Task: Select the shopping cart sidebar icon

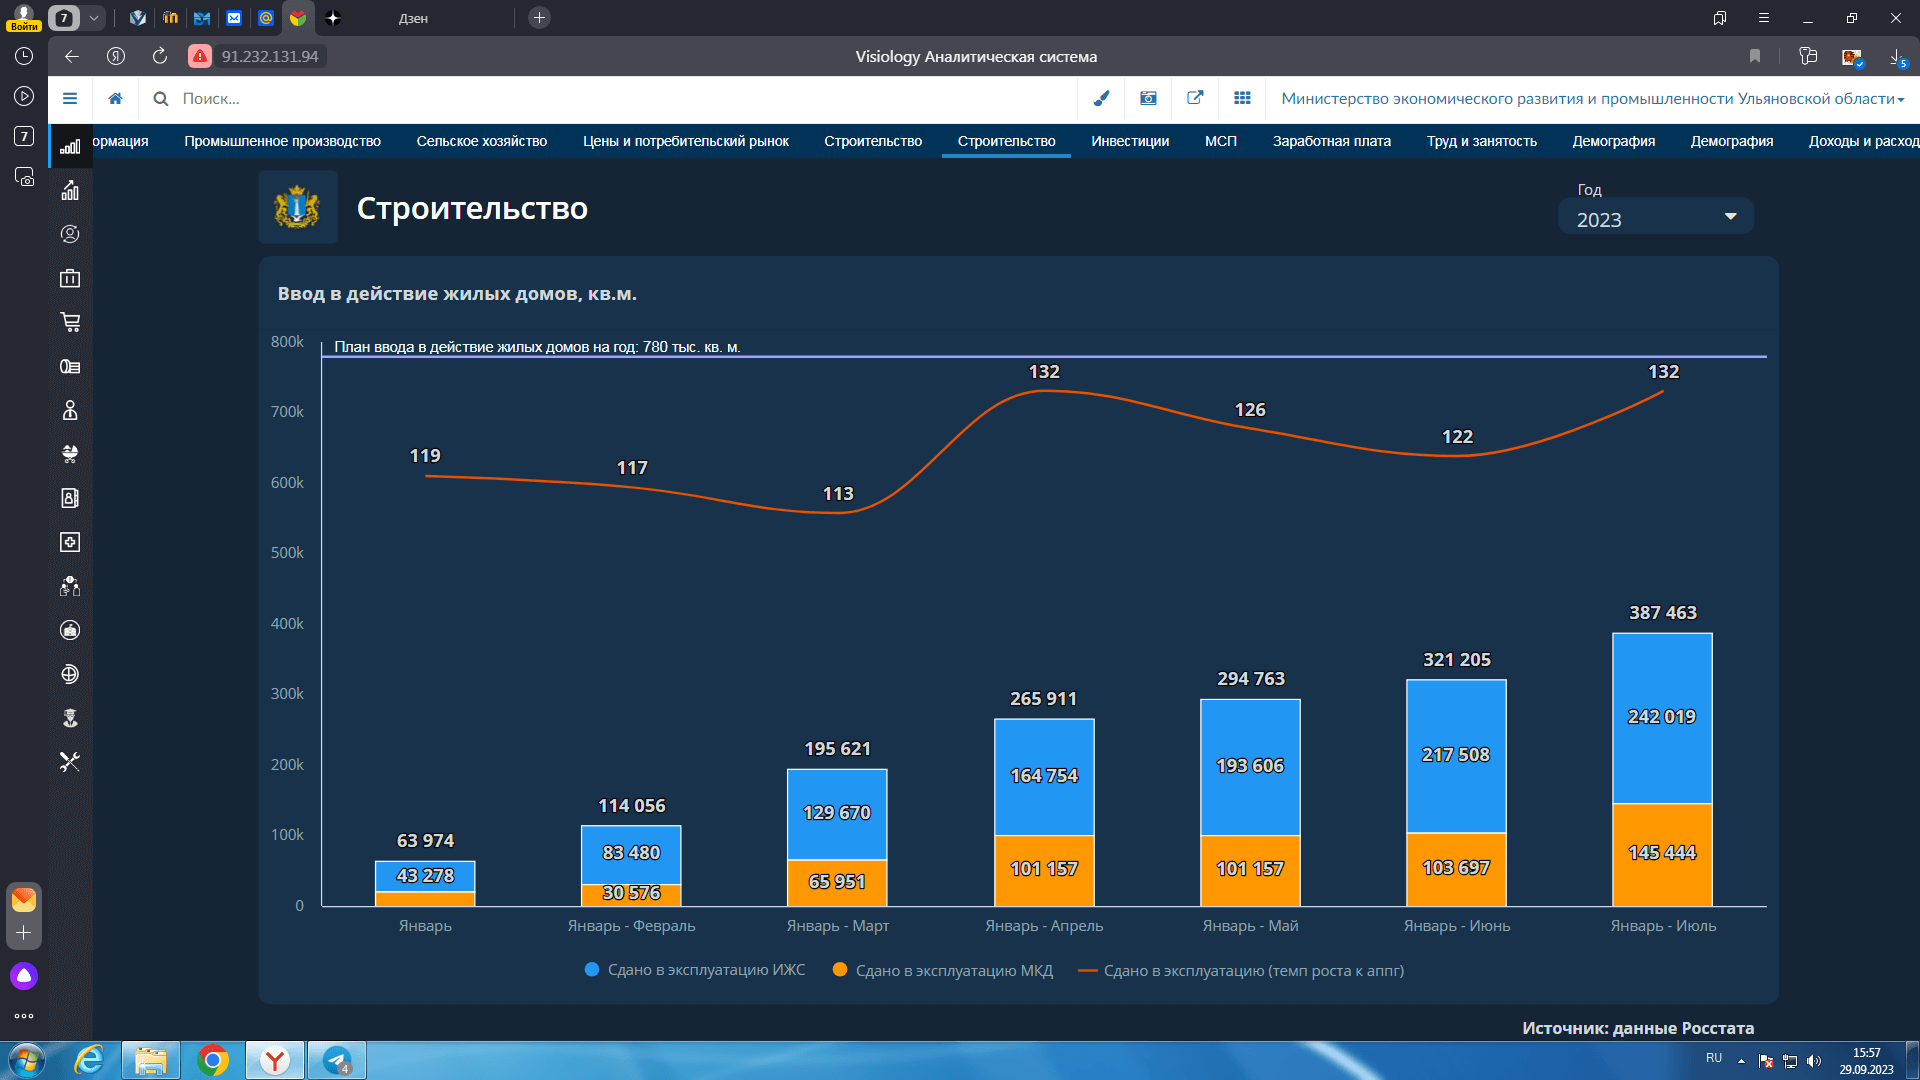Action: pyautogui.click(x=70, y=322)
